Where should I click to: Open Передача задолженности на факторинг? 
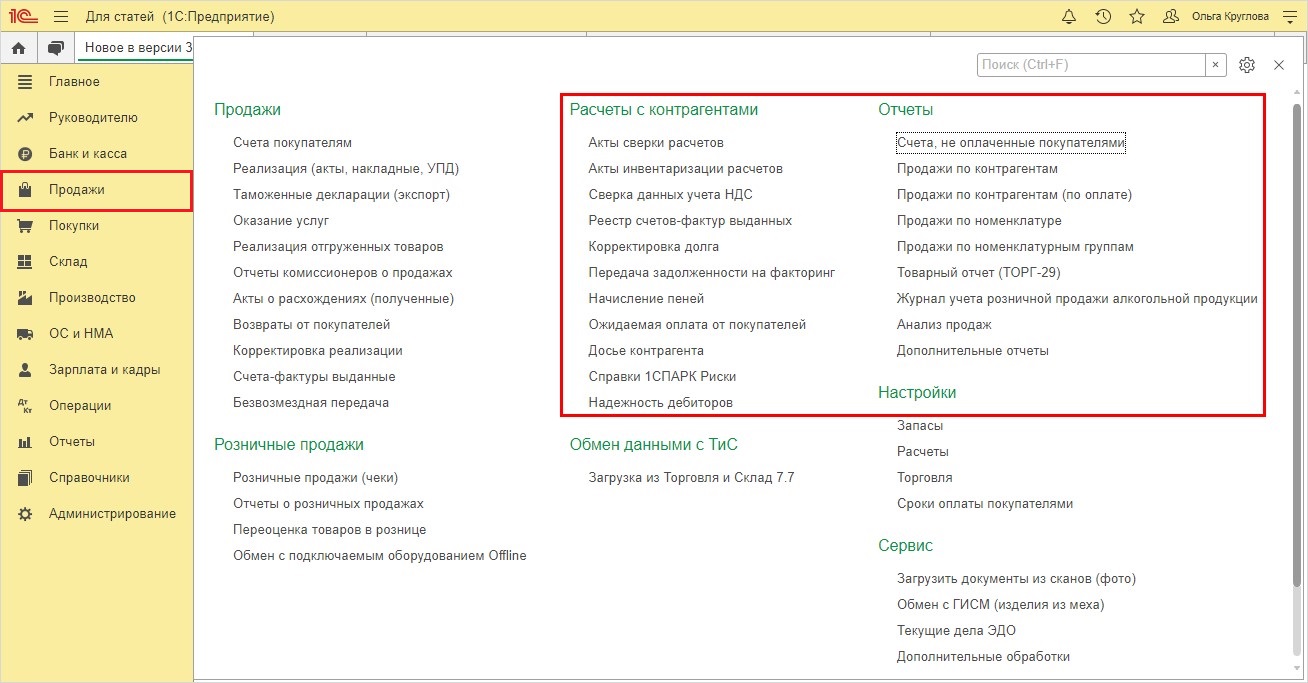pyautogui.click(x=711, y=273)
